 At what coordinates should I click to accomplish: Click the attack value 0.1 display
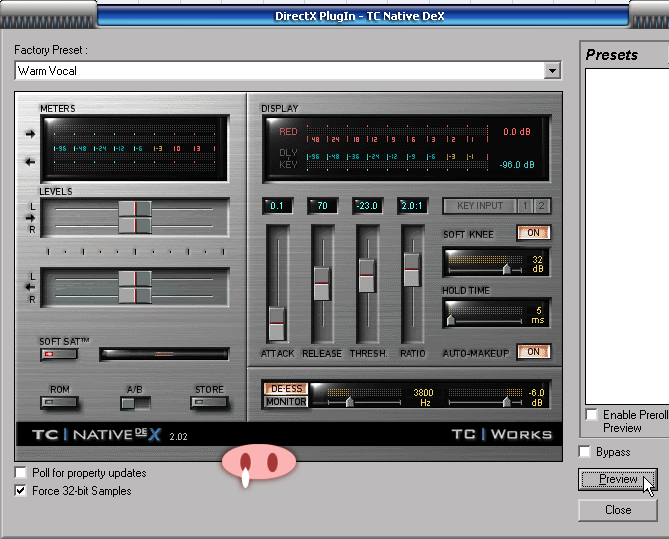(277, 206)
